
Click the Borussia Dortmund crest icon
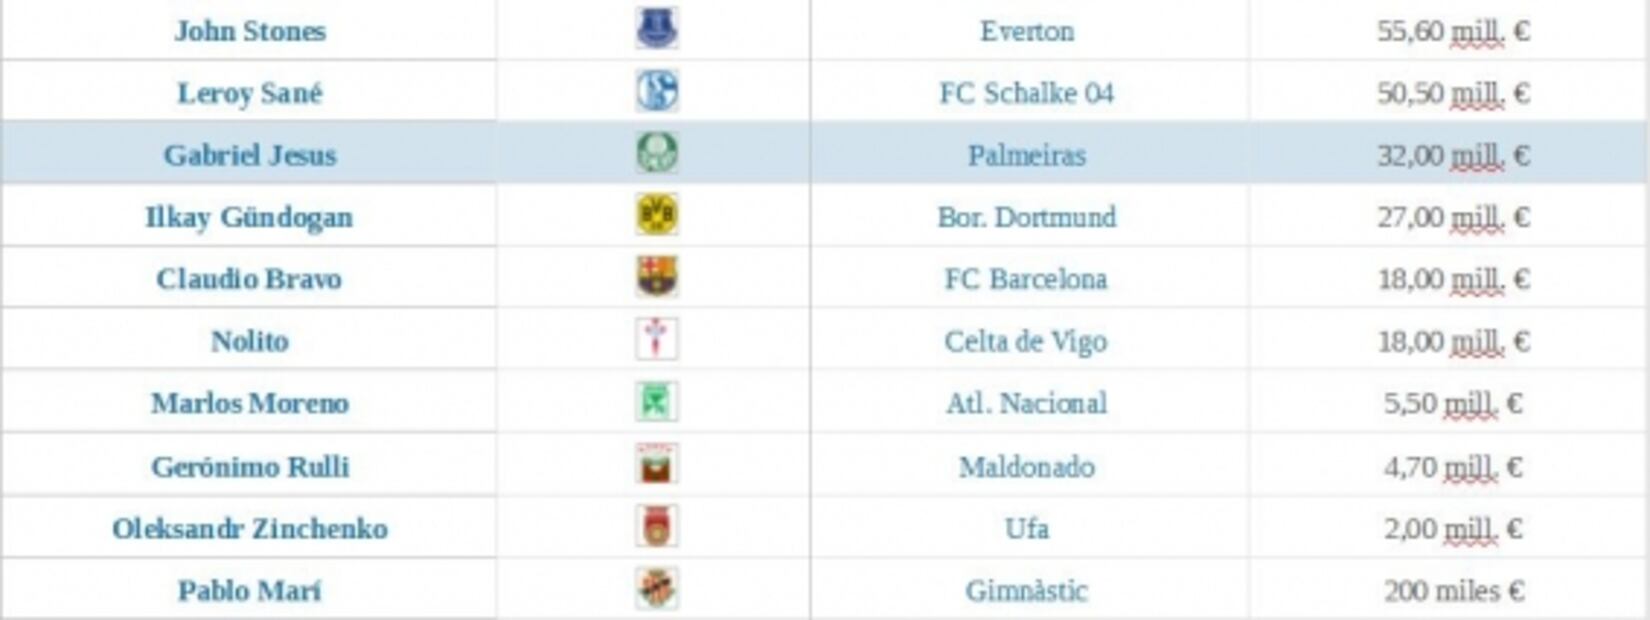pos(657,215)
